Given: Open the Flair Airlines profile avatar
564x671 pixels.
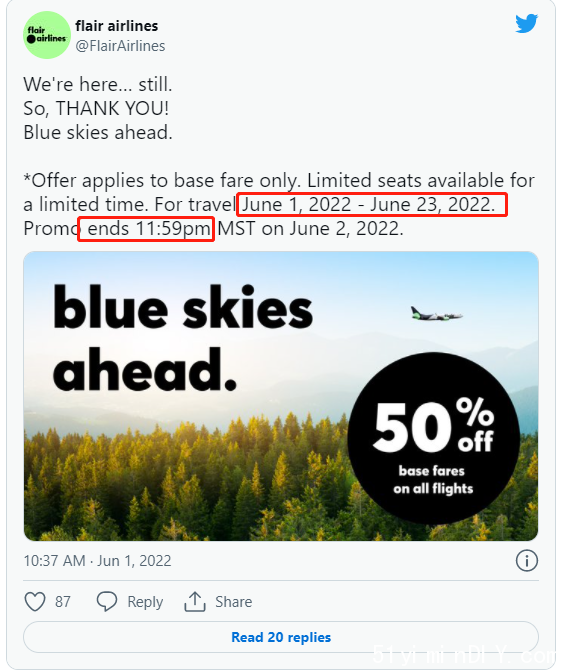Looking at the screenshot, I should [x=47, y=35].
